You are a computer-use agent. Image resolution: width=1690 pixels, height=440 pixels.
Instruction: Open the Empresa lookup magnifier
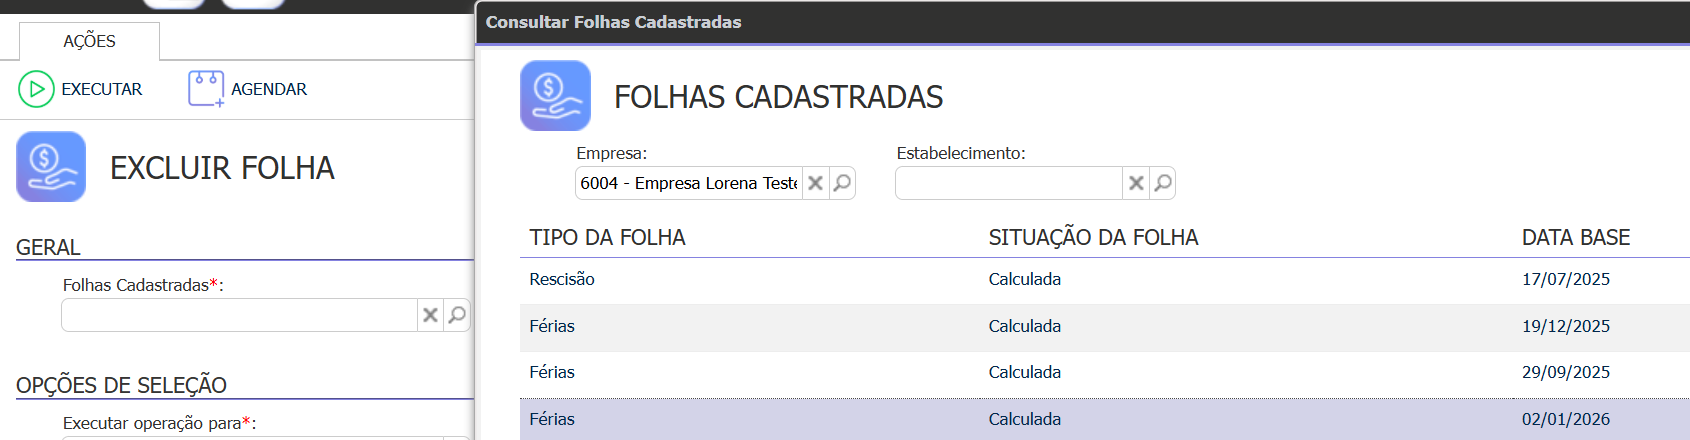click(842, 183)
